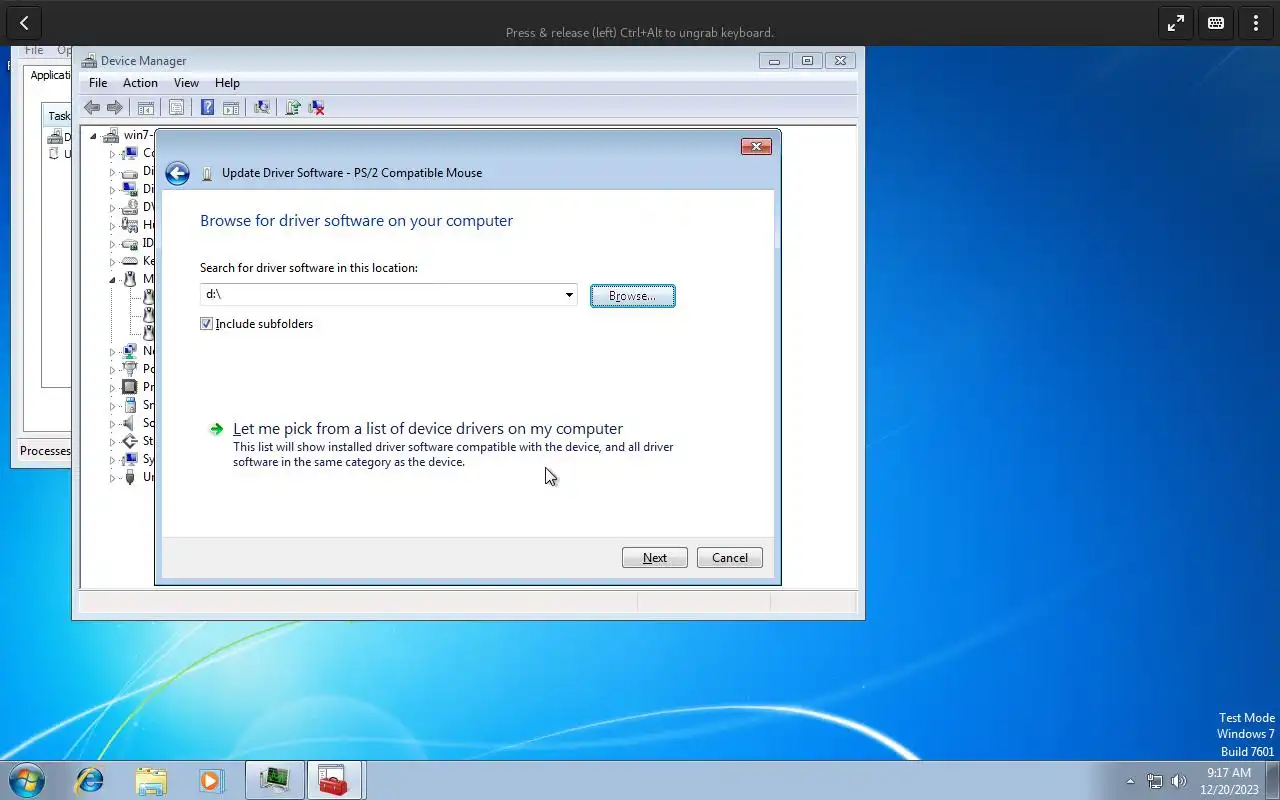Click the Uninstall toolbar icon with red X
Image resolution: width=1280 pixels, height=800 pixels.
[317, 107]
